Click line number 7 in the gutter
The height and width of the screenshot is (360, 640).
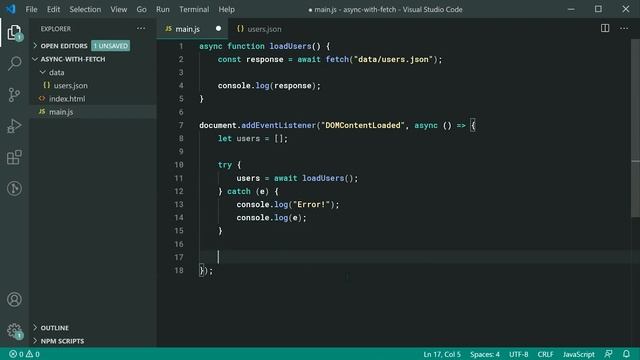coord(181,125)
